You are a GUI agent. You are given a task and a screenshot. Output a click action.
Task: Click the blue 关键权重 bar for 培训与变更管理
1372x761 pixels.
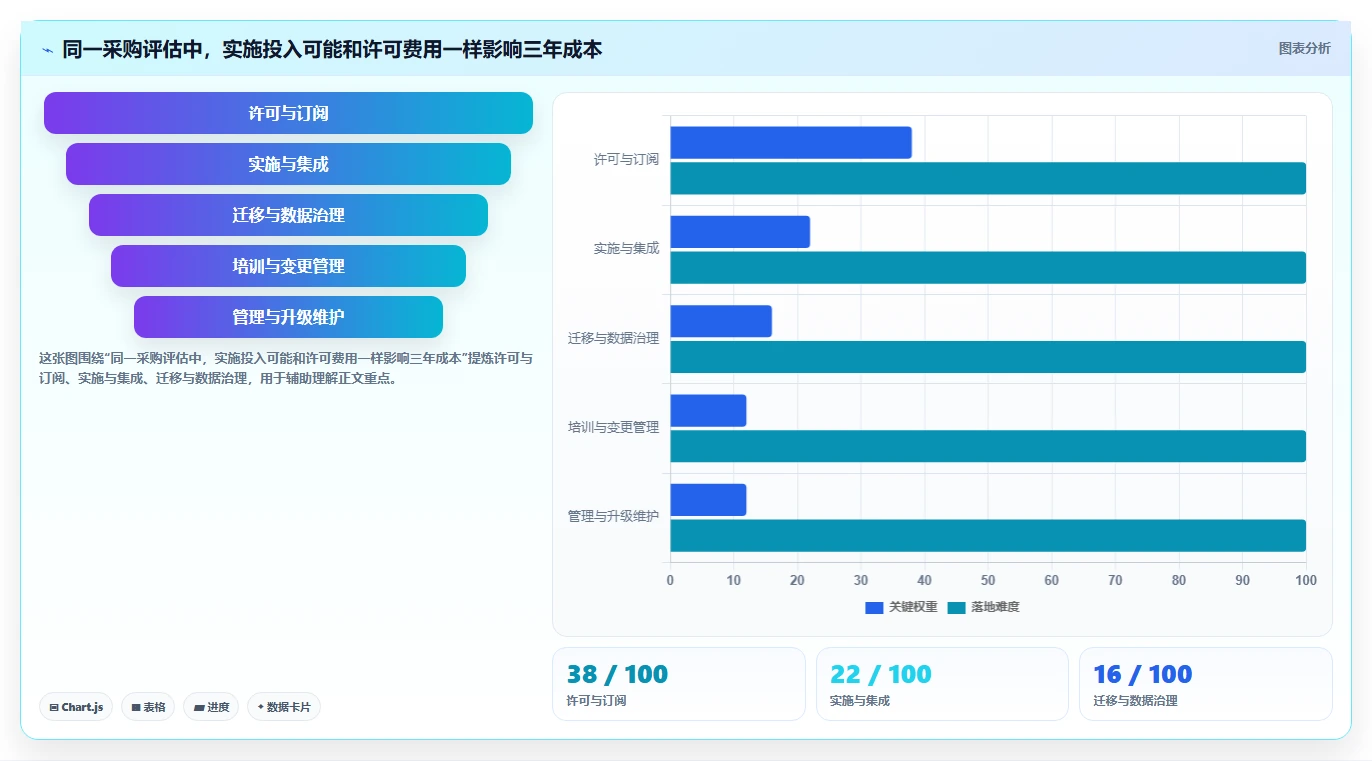[708, 410]
